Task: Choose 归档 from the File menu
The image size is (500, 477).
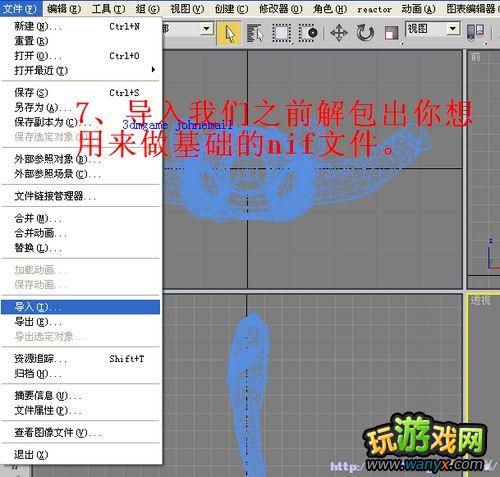Action: click(x=81, y=373)
